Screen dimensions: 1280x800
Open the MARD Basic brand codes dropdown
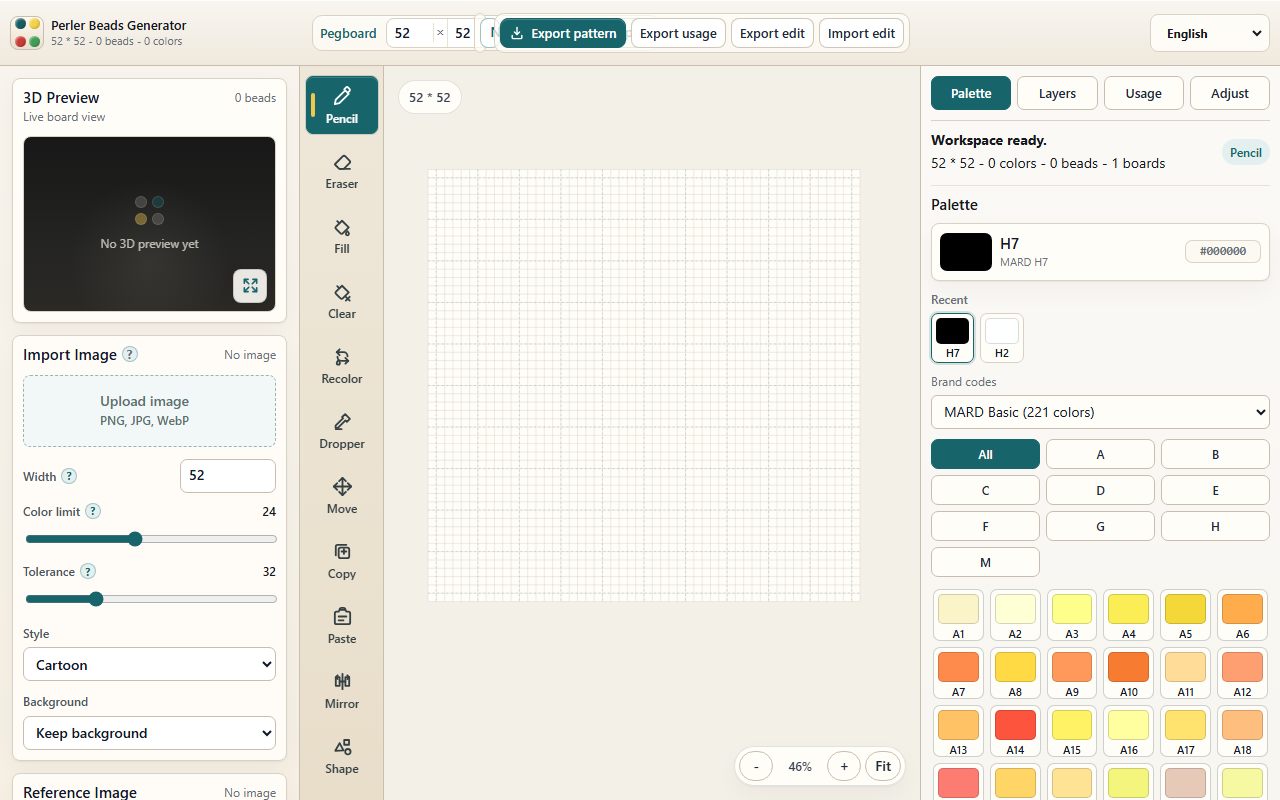click(x=1100, y=412)
